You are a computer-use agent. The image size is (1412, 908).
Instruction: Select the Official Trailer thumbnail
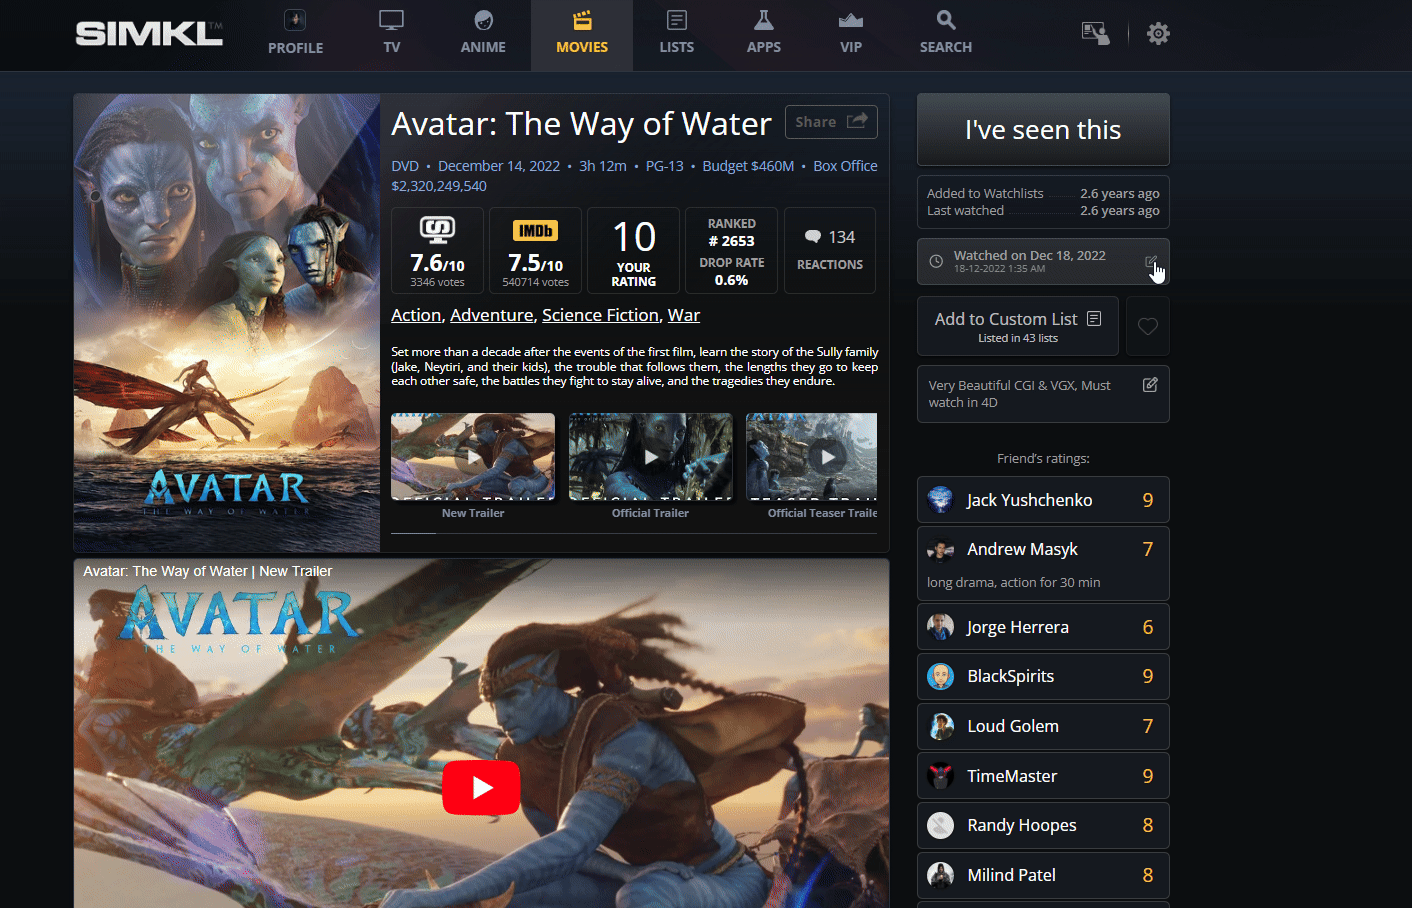pos(650,457)
